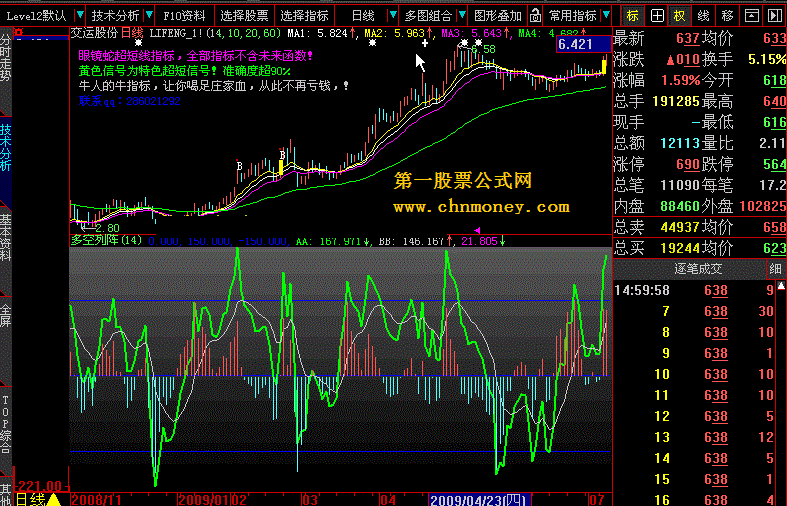This screenshot has width=787, height=506.
Task: Click the scroll-up arrow of trade list
Action: pyautogui.click(x=781, y=286)
